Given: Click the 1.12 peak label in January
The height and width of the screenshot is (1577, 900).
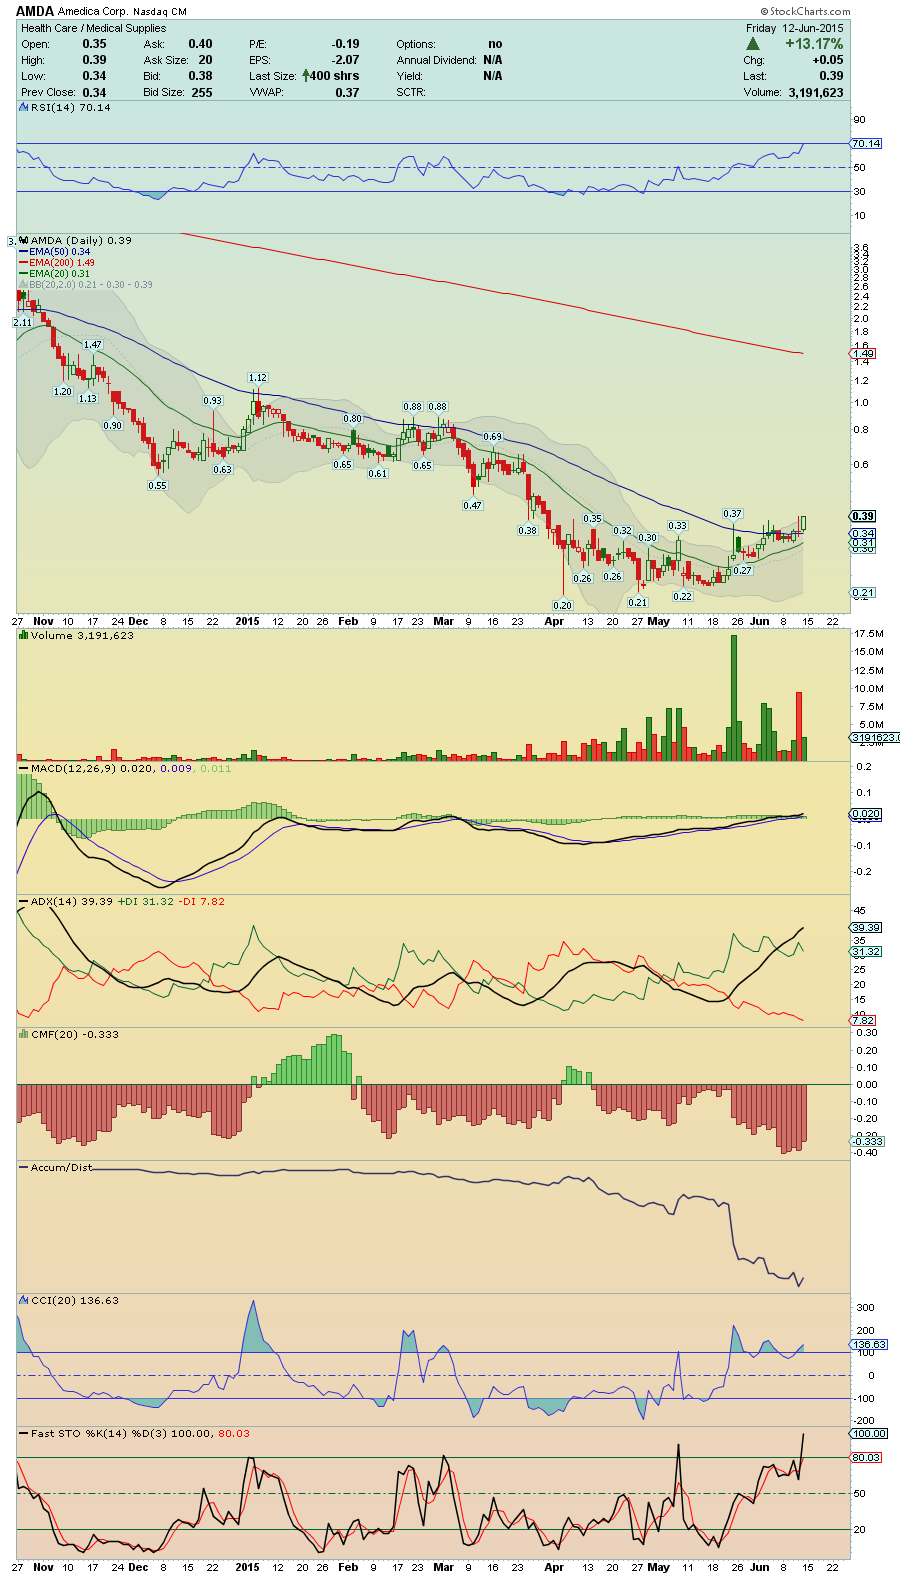Looking at the screenshot, I should point(257,378).
